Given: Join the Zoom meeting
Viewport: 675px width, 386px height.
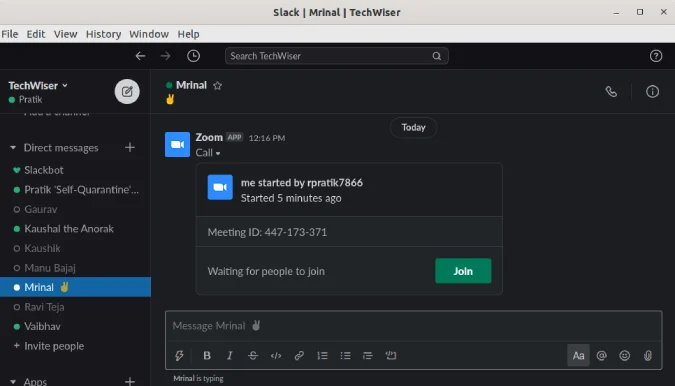Looking at the screenshot, I should (463, 271).
